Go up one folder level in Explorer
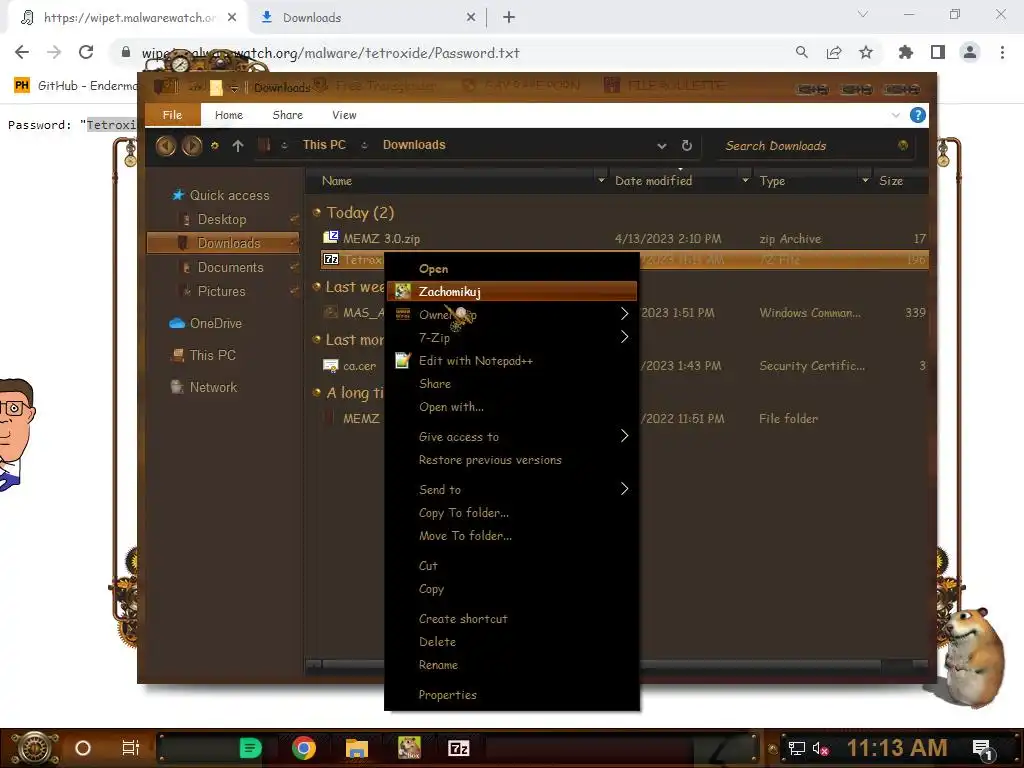This screenshot has height=768, width=1024. 238,146
